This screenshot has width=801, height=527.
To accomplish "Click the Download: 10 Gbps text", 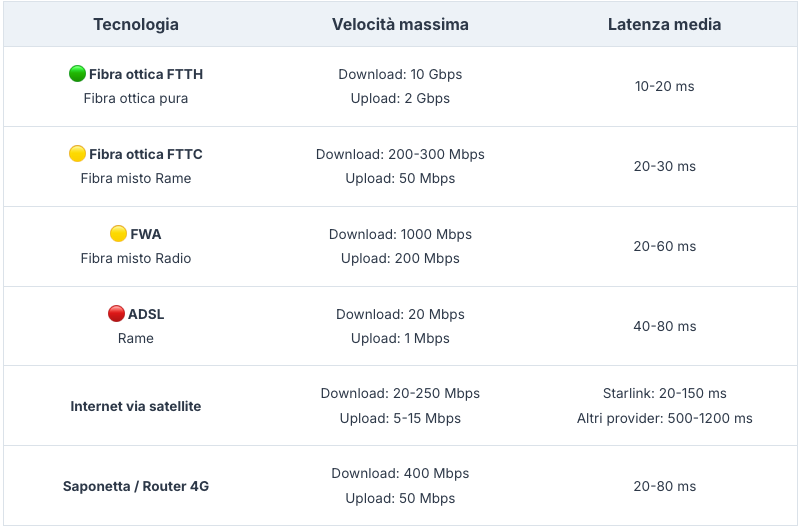I will 400,74.
